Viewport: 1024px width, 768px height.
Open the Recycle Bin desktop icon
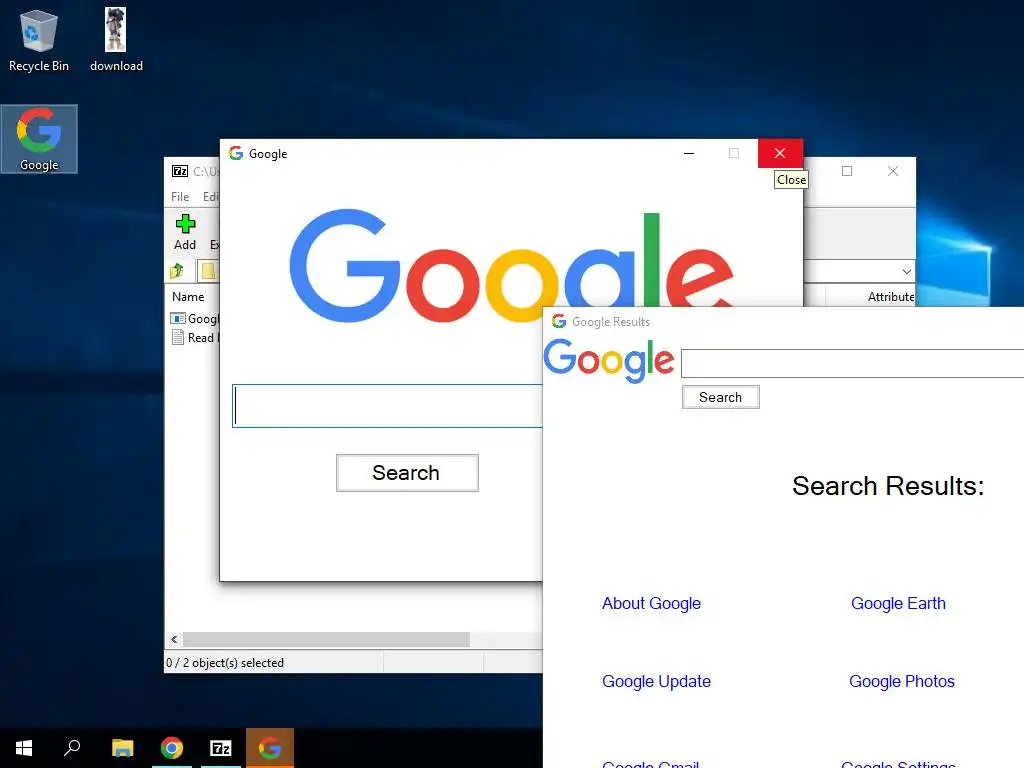39,40
